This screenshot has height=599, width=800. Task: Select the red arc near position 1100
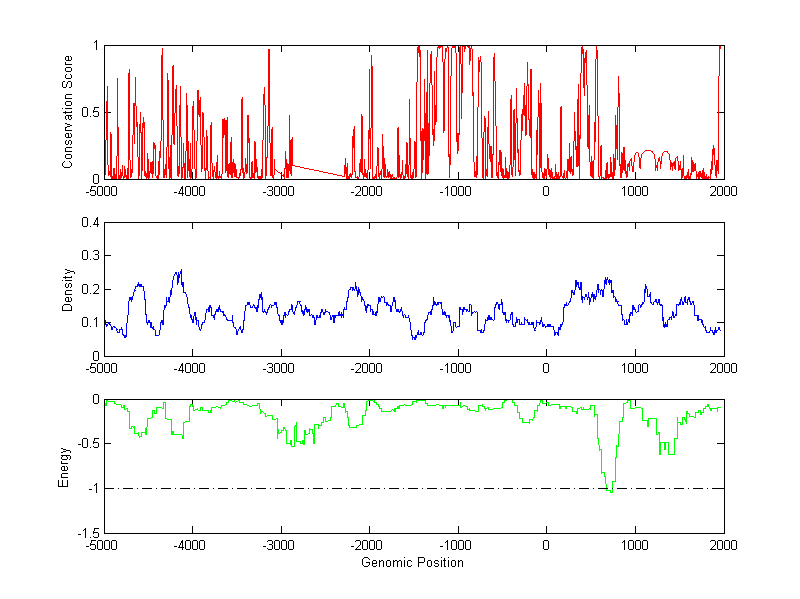tap(645, 152)
